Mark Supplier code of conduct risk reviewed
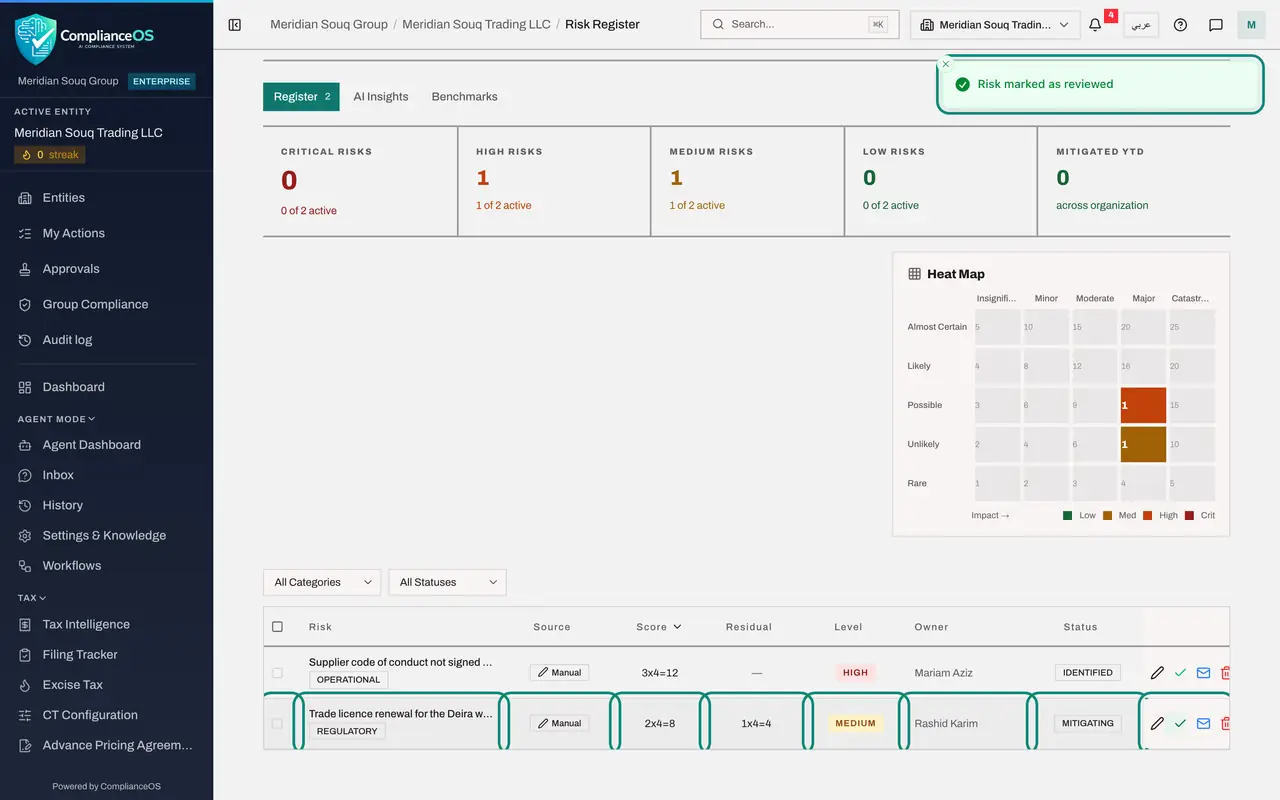This screenshot has width=1280, height=800. [x=1180, y=673]
